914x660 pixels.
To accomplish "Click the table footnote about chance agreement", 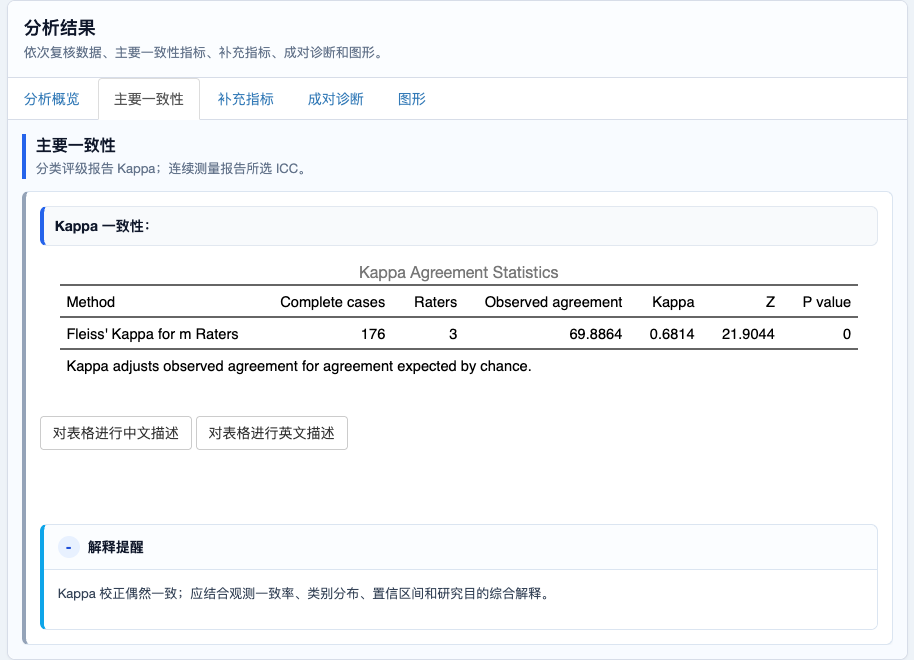I will 299,366.
